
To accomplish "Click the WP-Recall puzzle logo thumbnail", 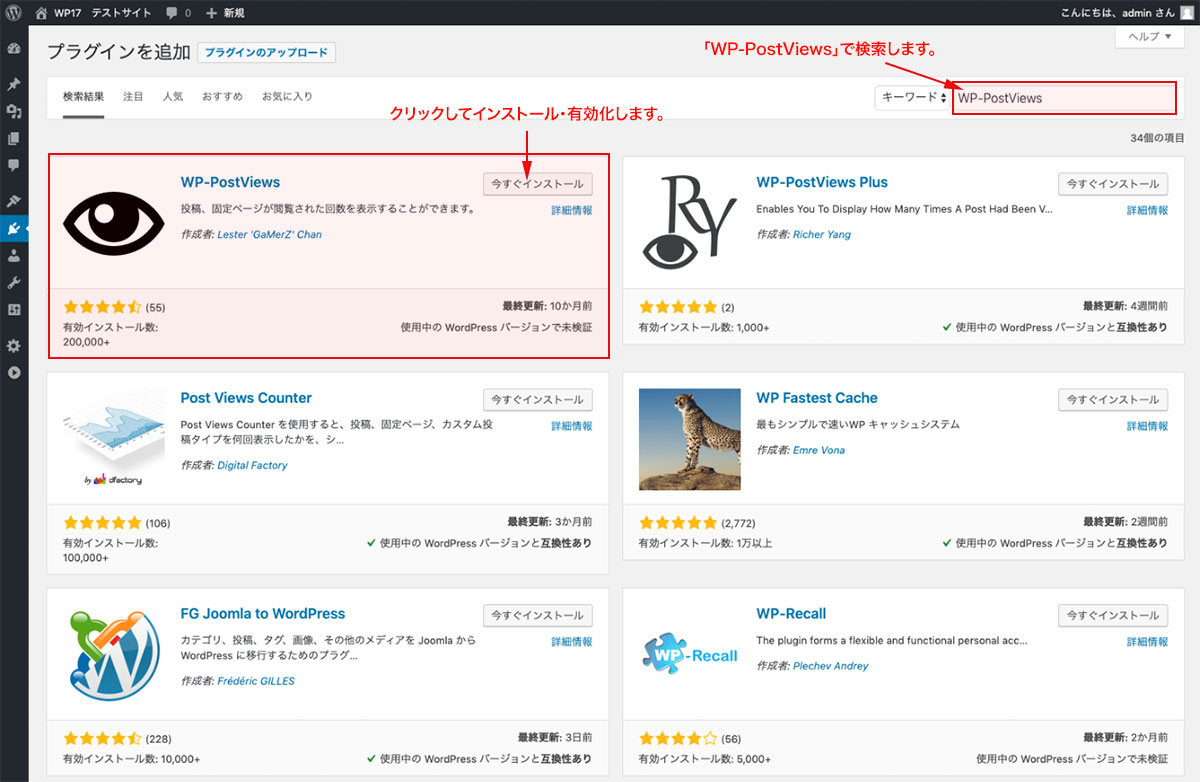I will click(690, 654).
